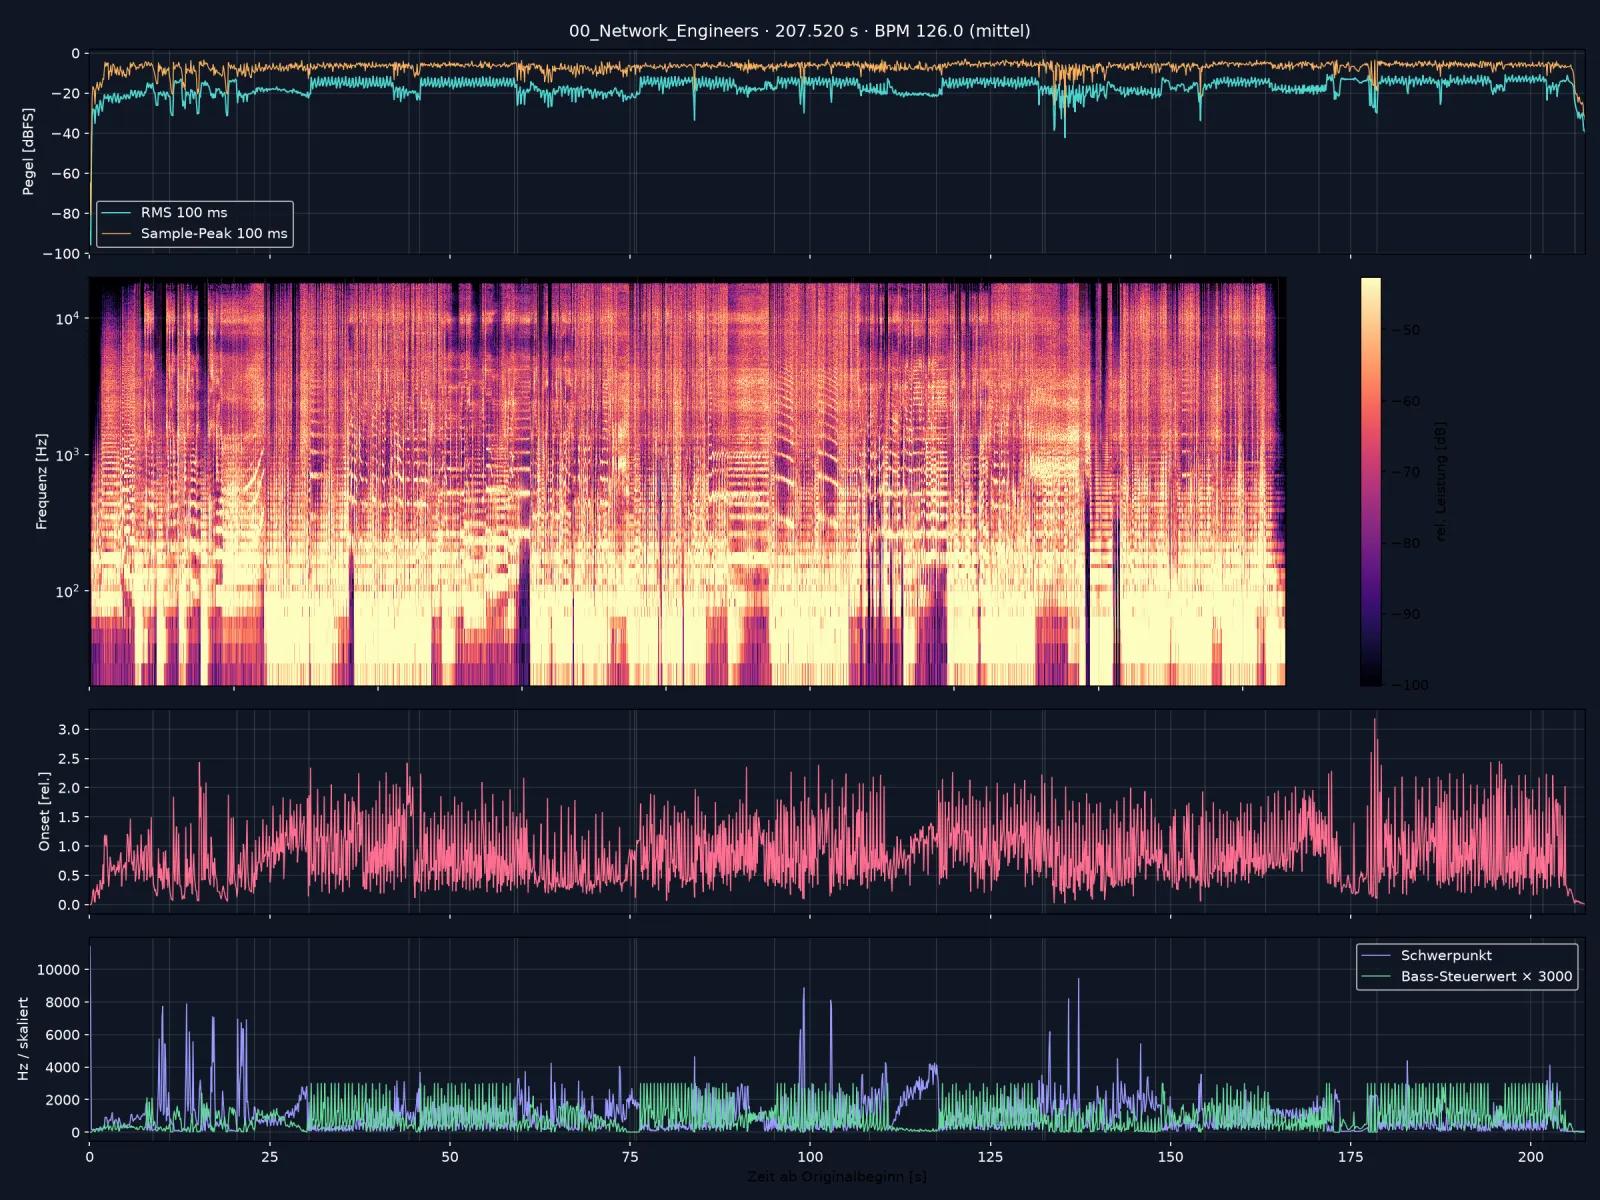Click the purple line swatch beside Schwerpunkt
1600x1200 pixels.
1377,956
